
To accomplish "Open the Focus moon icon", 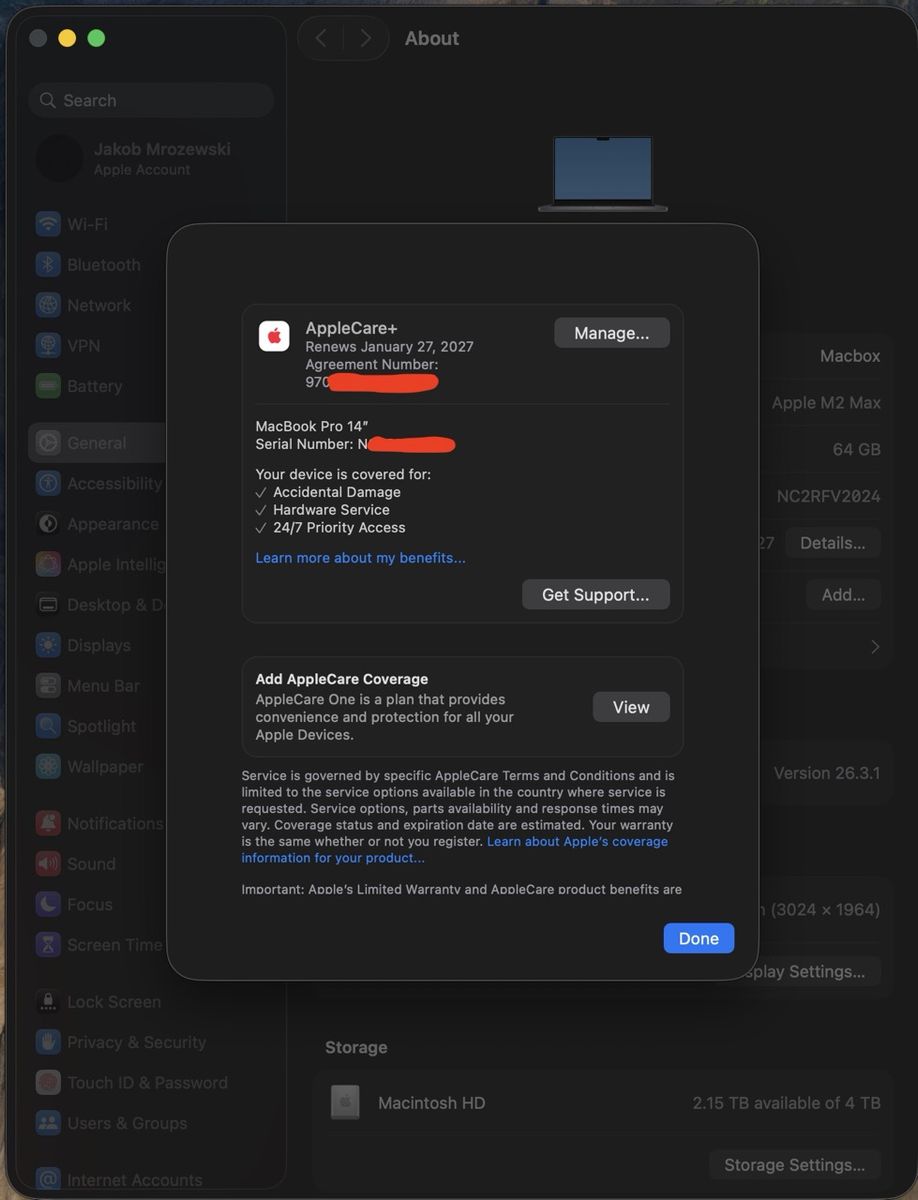I will [x=48, y=904].
